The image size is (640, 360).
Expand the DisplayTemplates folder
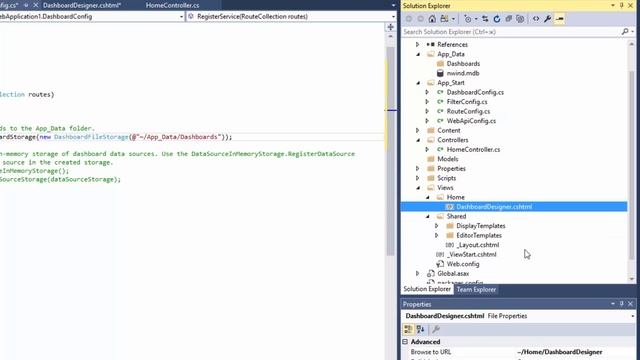tap(436, 226)
